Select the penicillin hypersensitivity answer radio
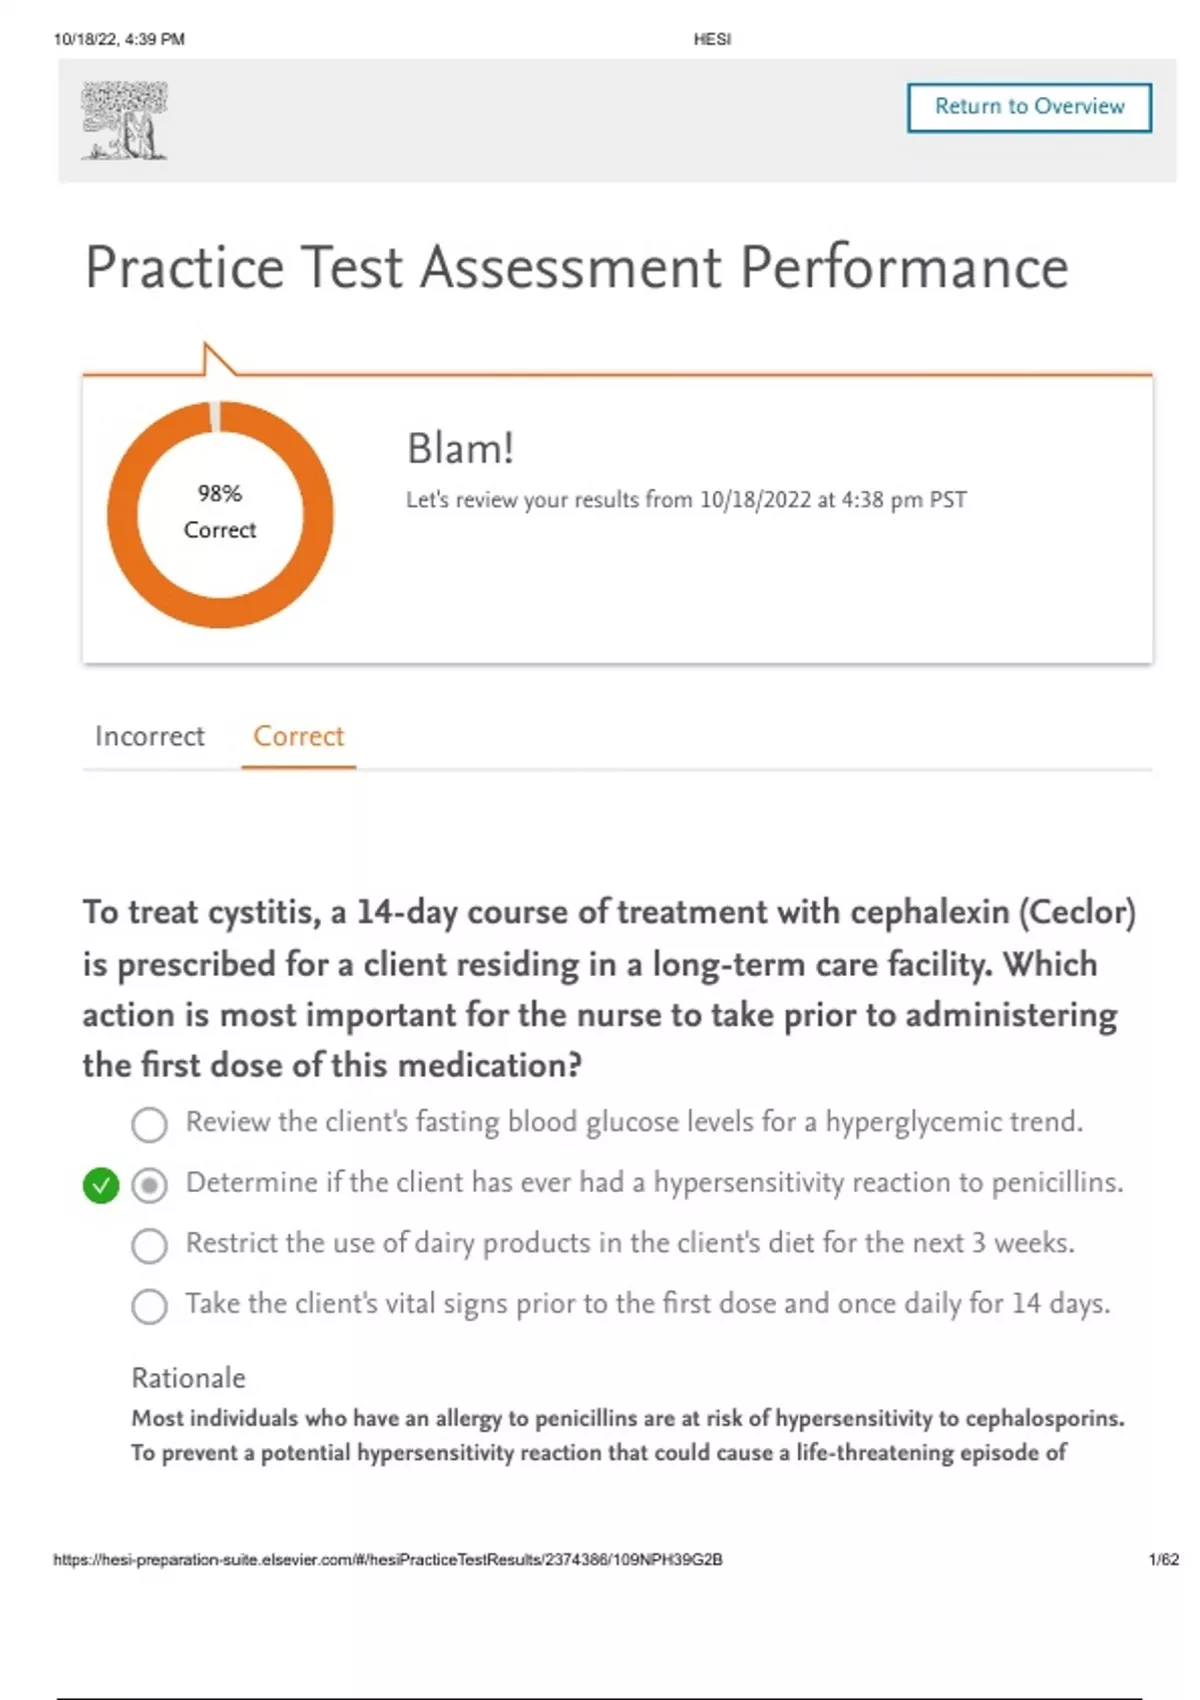Image resolution: width=1200 pixels, height=1700 pixels. click(x=150, y=1186)
